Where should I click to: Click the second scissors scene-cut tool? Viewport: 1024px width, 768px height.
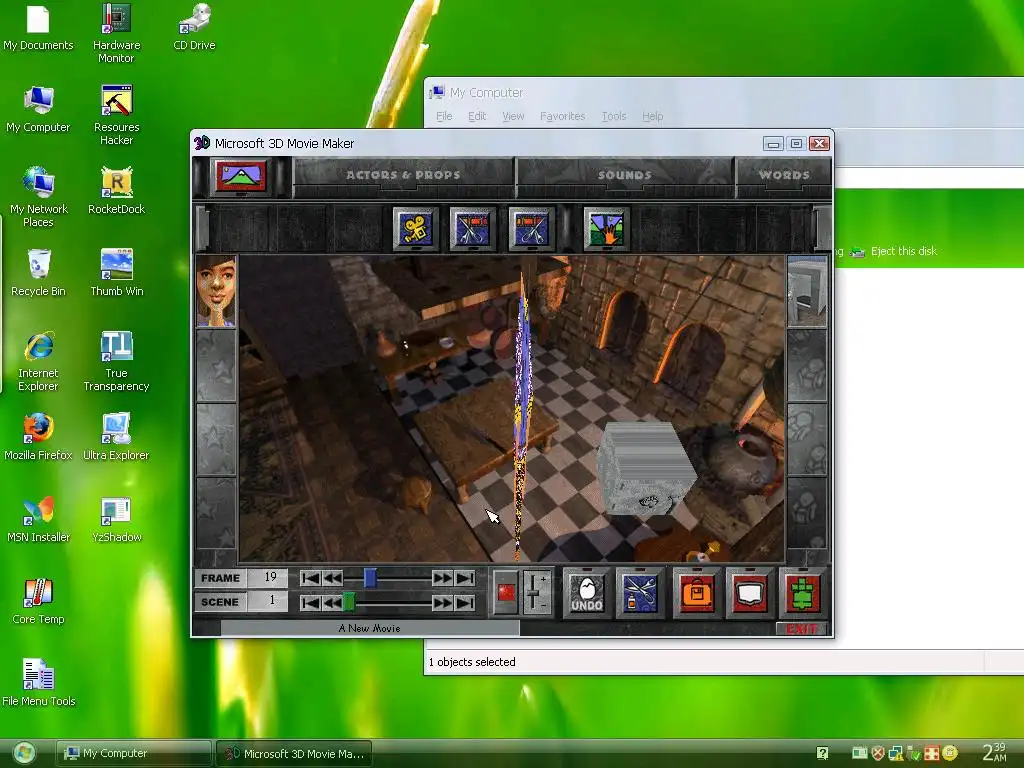coord(531,229)
